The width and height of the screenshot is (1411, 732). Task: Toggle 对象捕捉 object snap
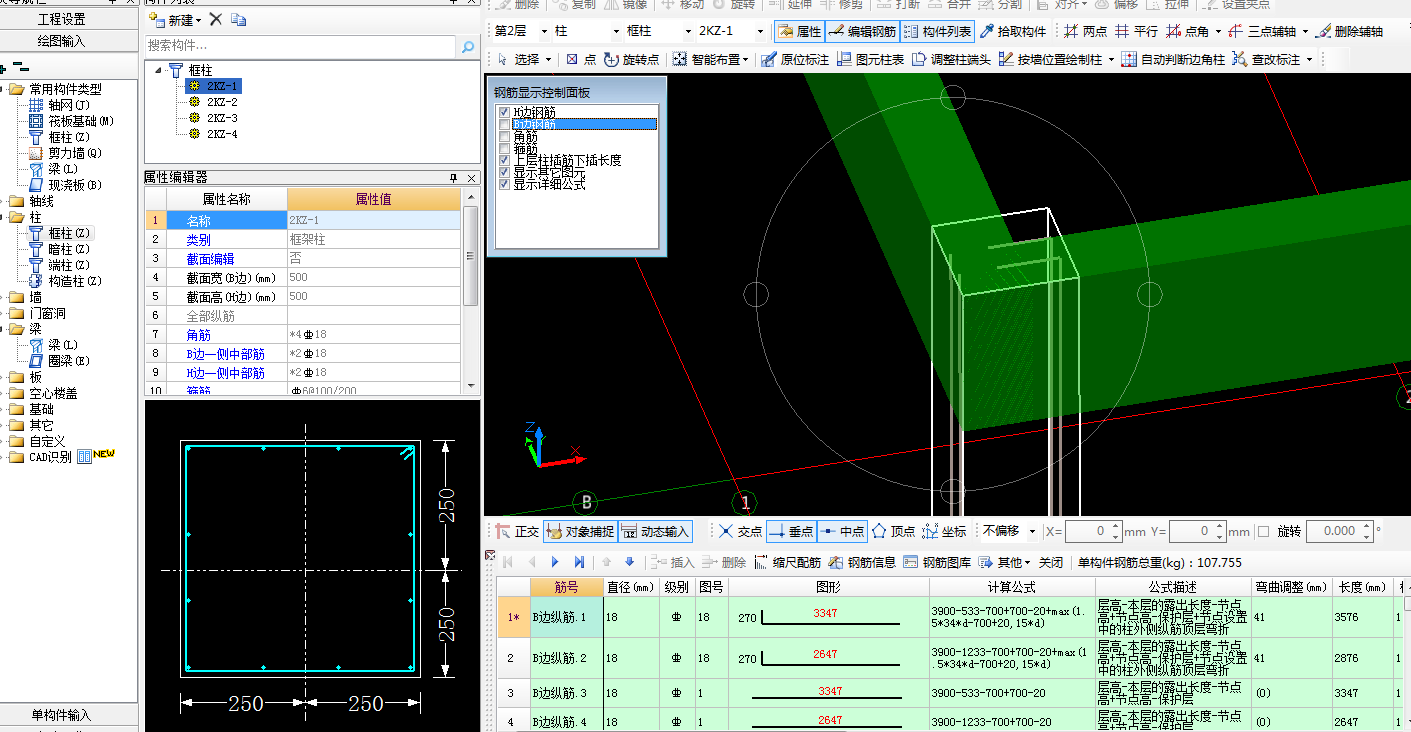click(x=580, y=531)
